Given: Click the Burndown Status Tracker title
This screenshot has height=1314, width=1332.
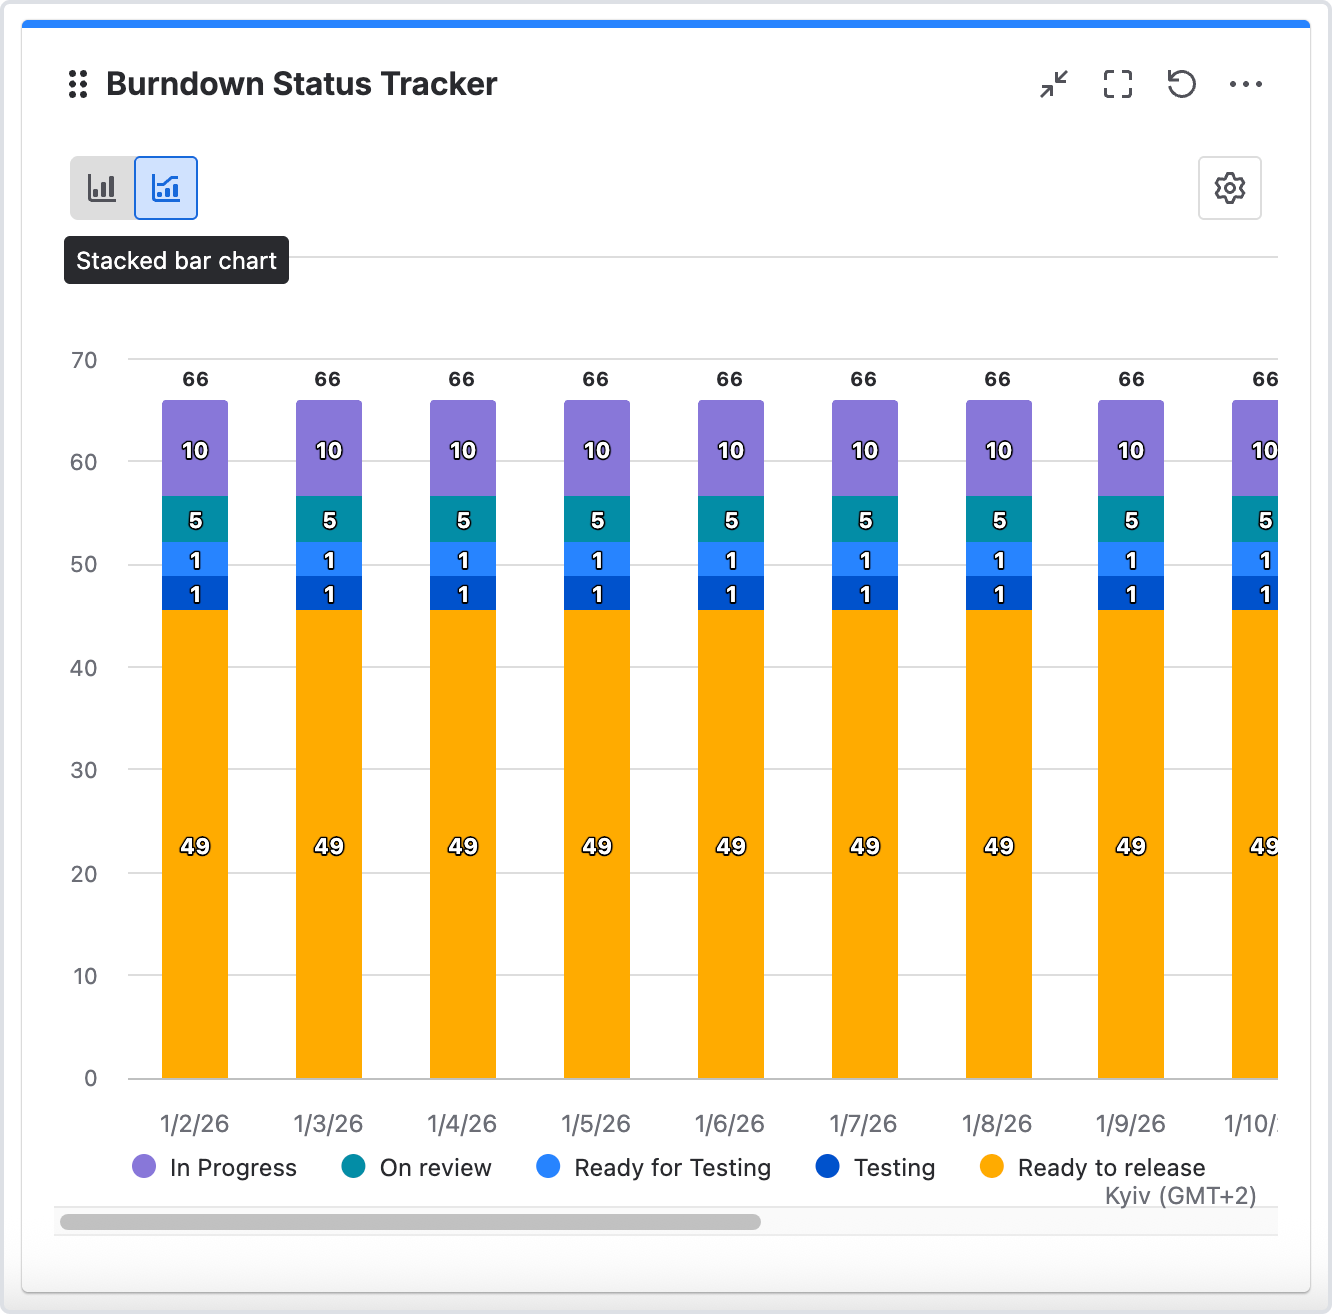Looking at the screenshot, I should (301, 85).
